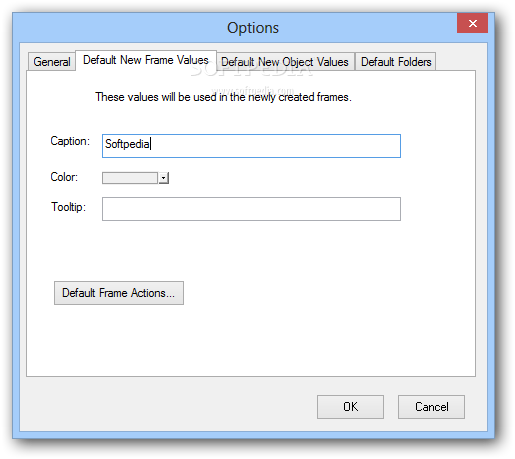This screenshot has height=459, width=515.
Task: Select the Default New Frame Values tab
Action: (x=146, y=60)
